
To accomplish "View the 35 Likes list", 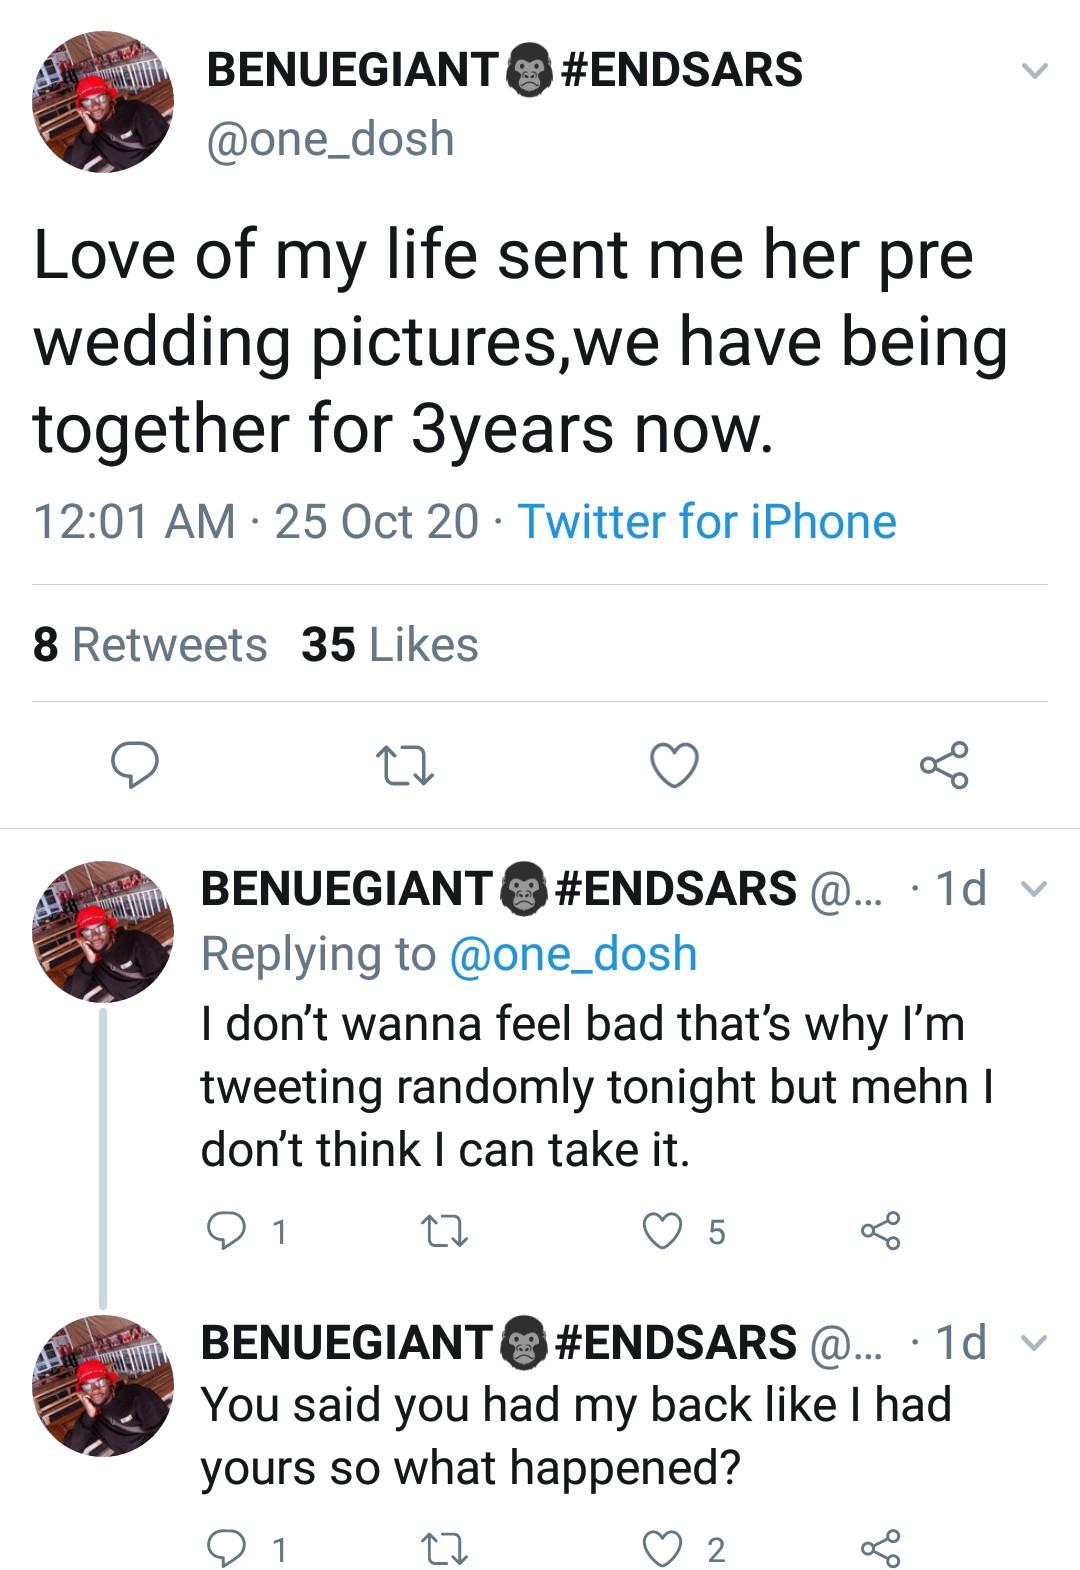I will (x=390, y=644).
